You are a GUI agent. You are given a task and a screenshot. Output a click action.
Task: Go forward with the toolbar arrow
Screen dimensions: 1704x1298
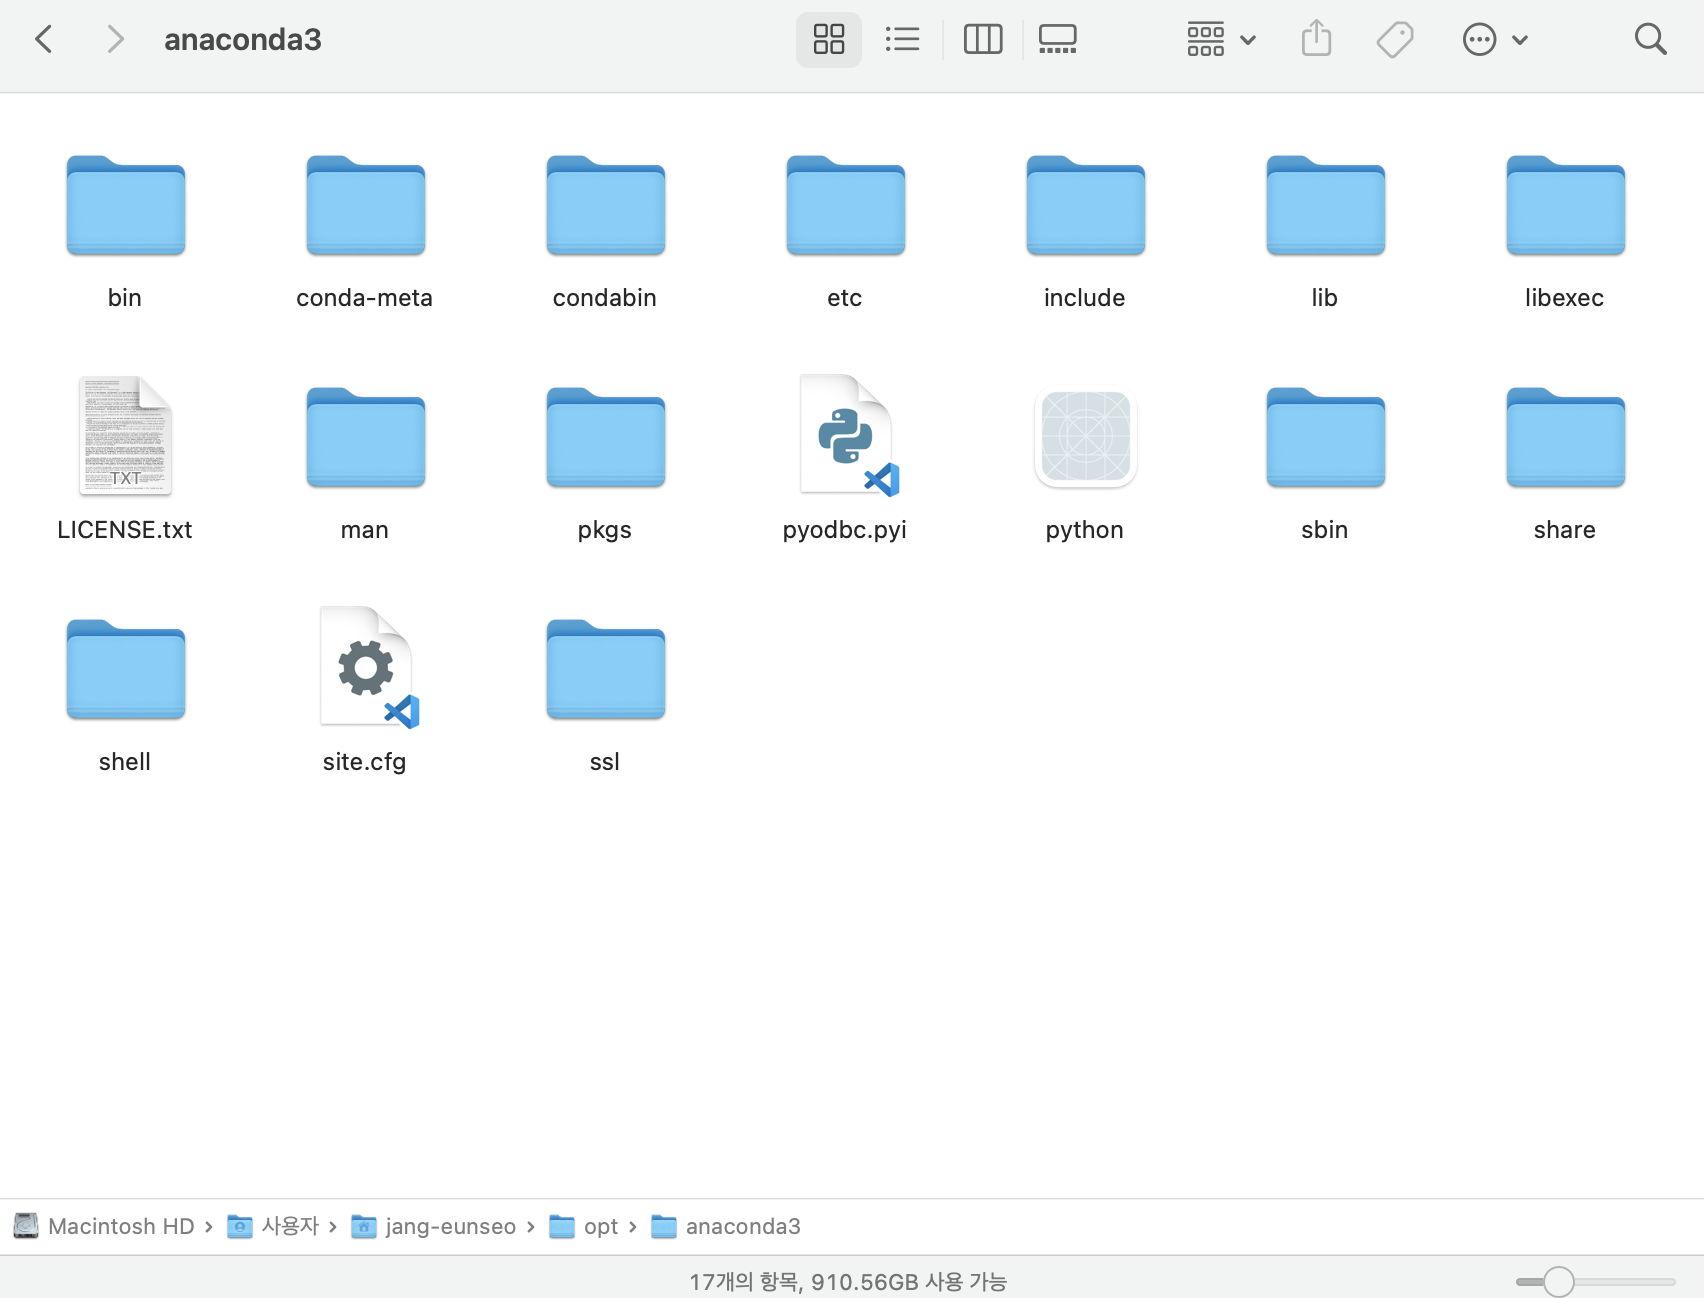[115, 40]
